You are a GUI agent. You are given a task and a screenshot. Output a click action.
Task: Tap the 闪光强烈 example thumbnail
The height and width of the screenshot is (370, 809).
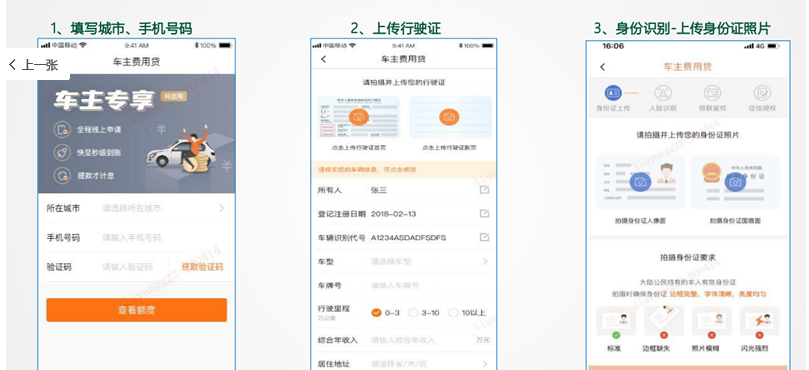pos(759,320)
